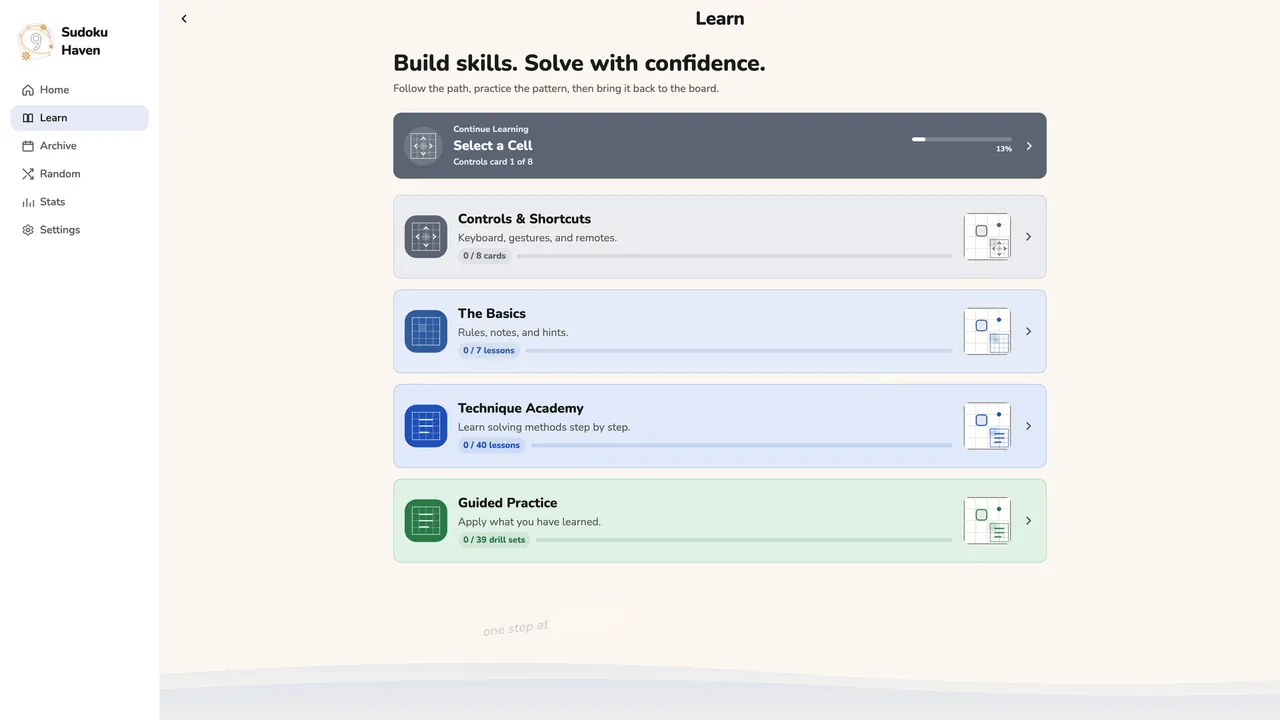Click the Controls & Shortcuts keypad icon
Screen dimensions: 1280x720
(x=426, y=237)
